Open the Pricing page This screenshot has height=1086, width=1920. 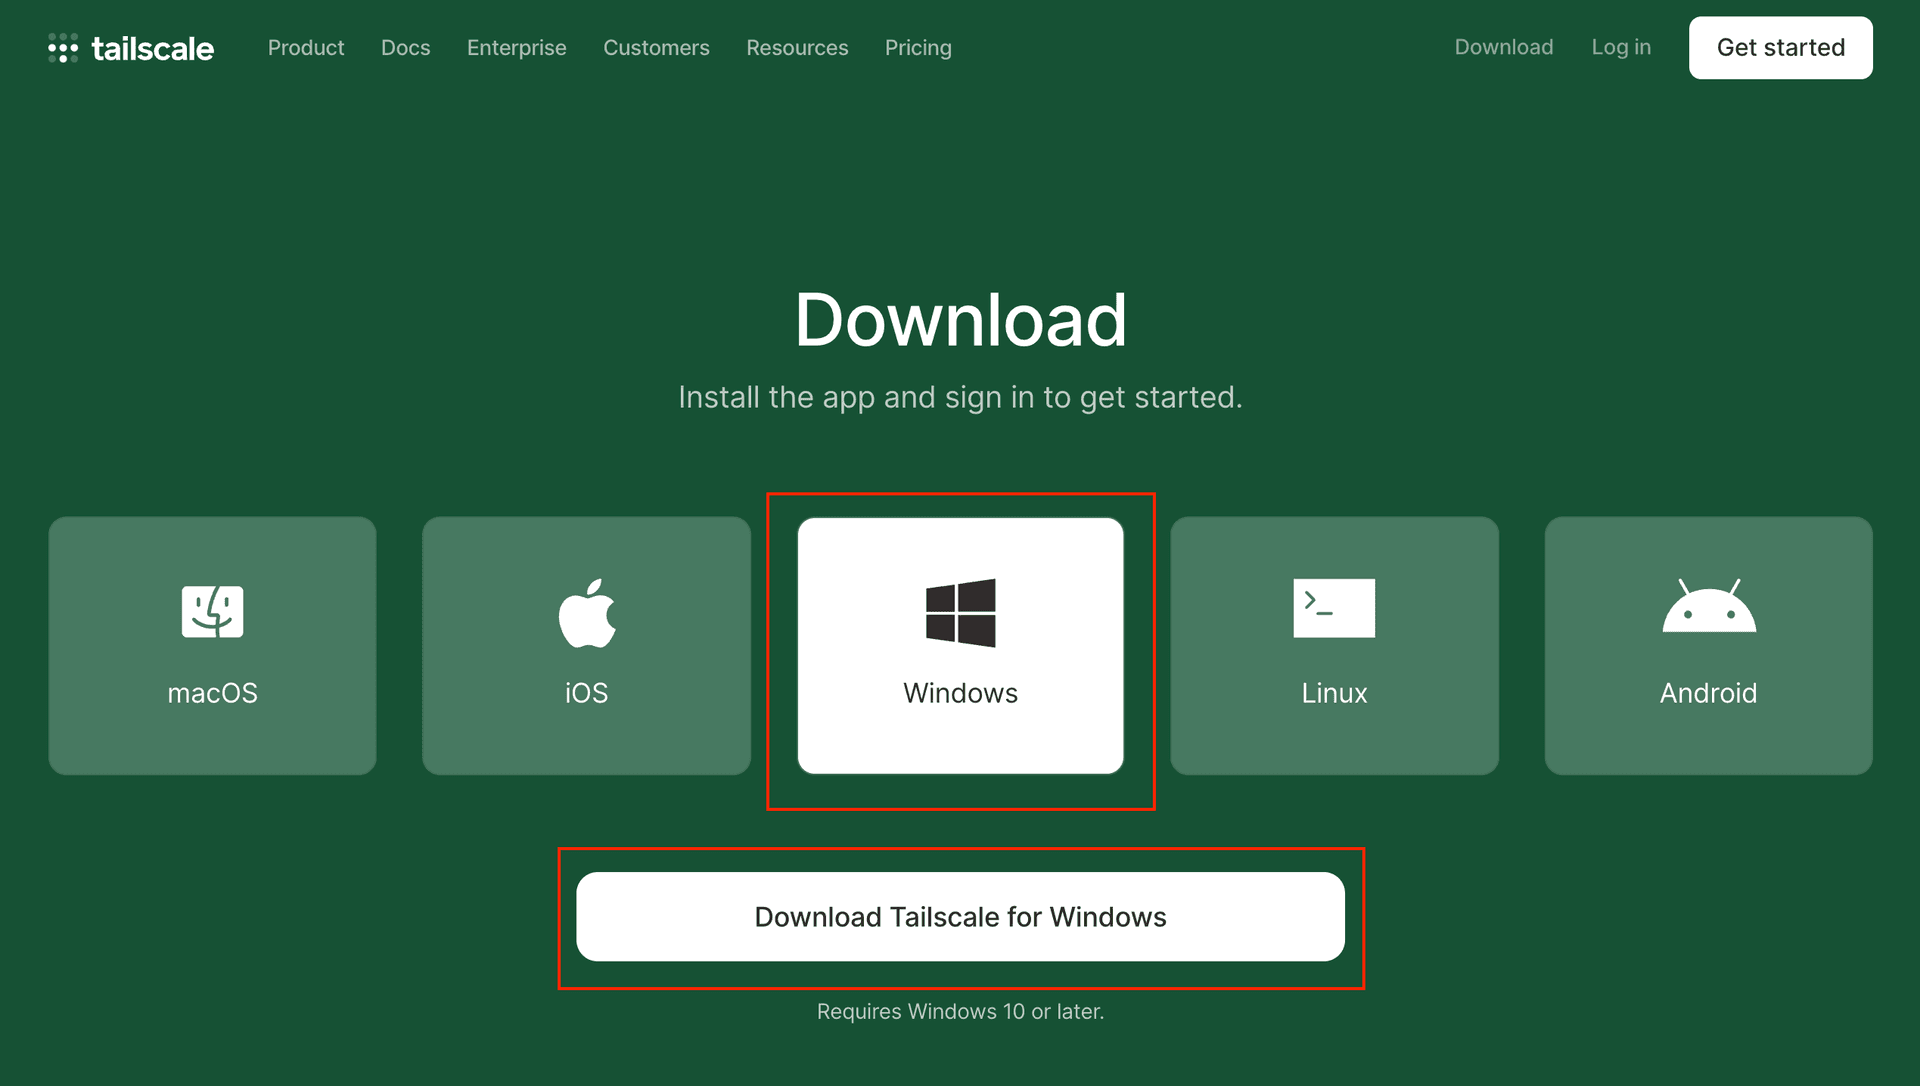tap(918, 47)
